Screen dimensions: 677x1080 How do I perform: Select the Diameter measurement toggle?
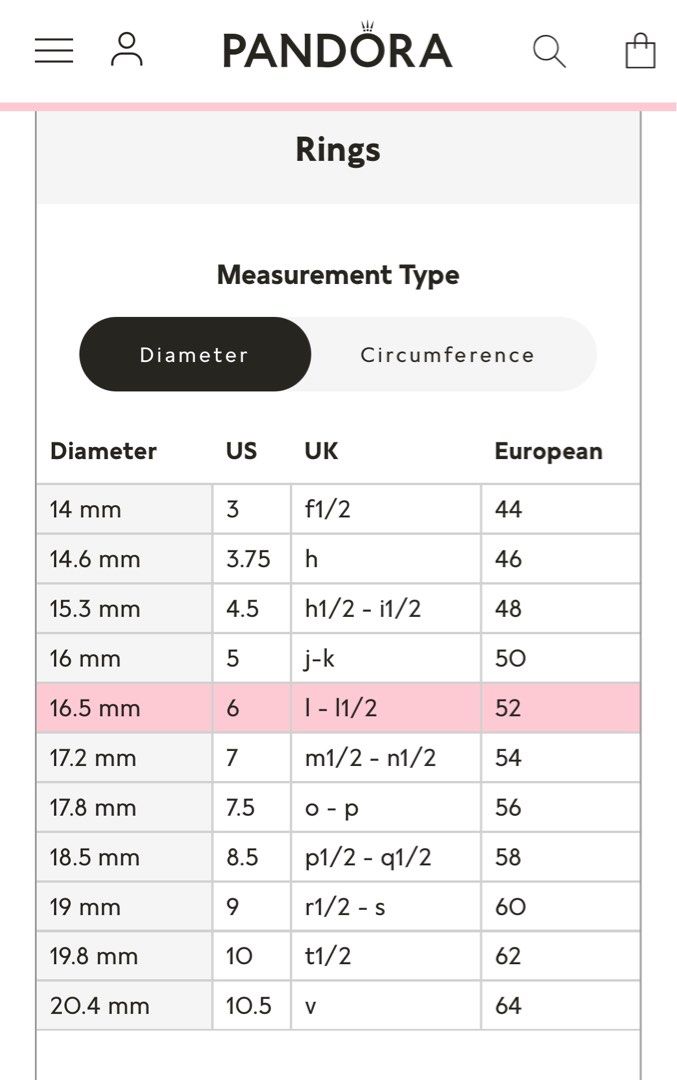[x=195, y=355]
